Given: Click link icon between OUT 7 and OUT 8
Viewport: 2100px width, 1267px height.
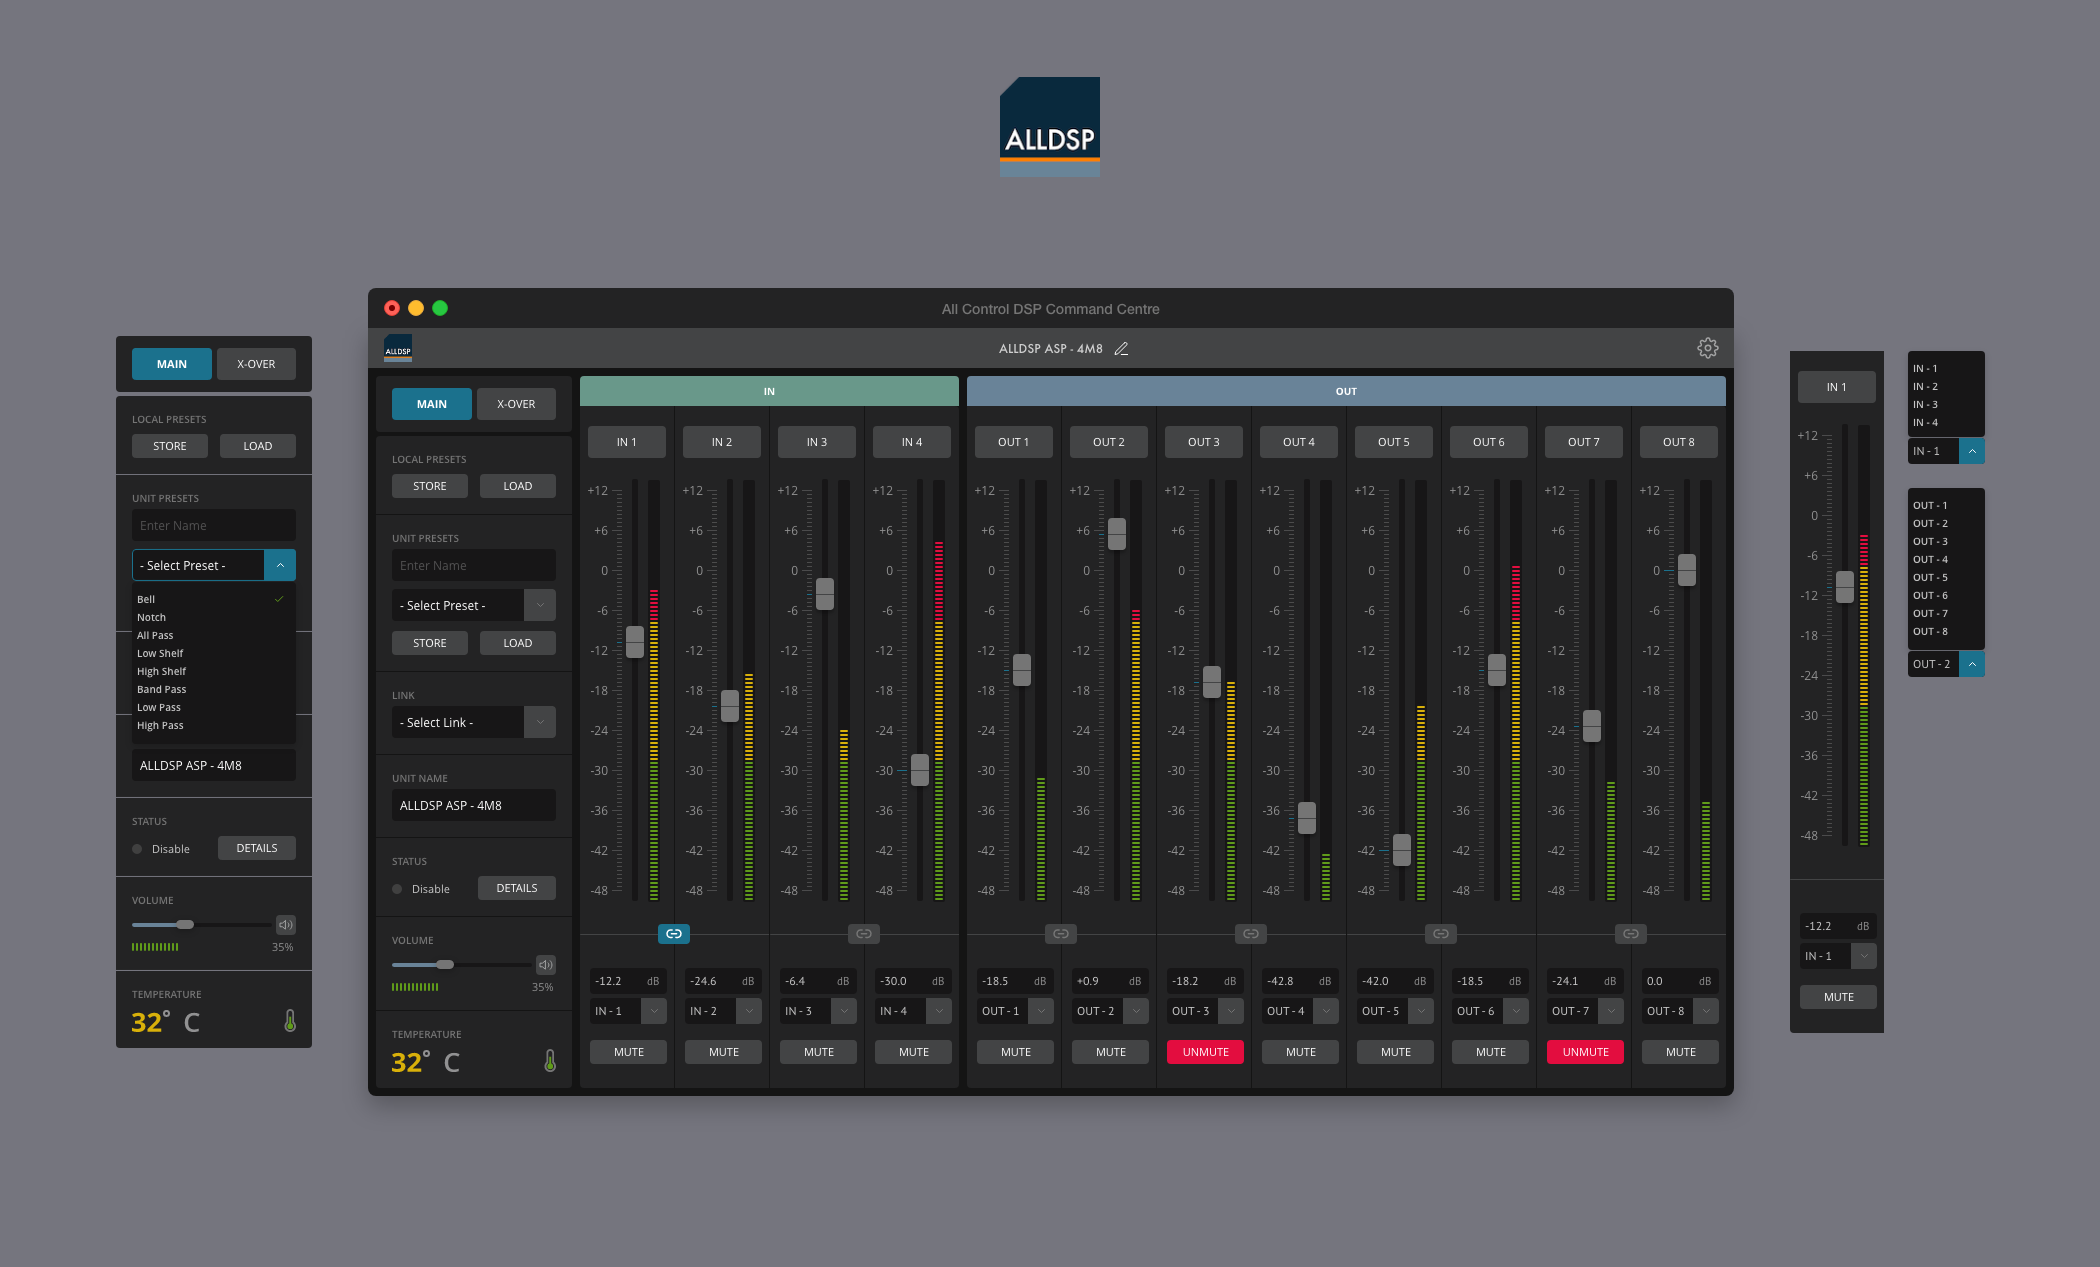Looking at the screenshot, I should [1631, 934].
